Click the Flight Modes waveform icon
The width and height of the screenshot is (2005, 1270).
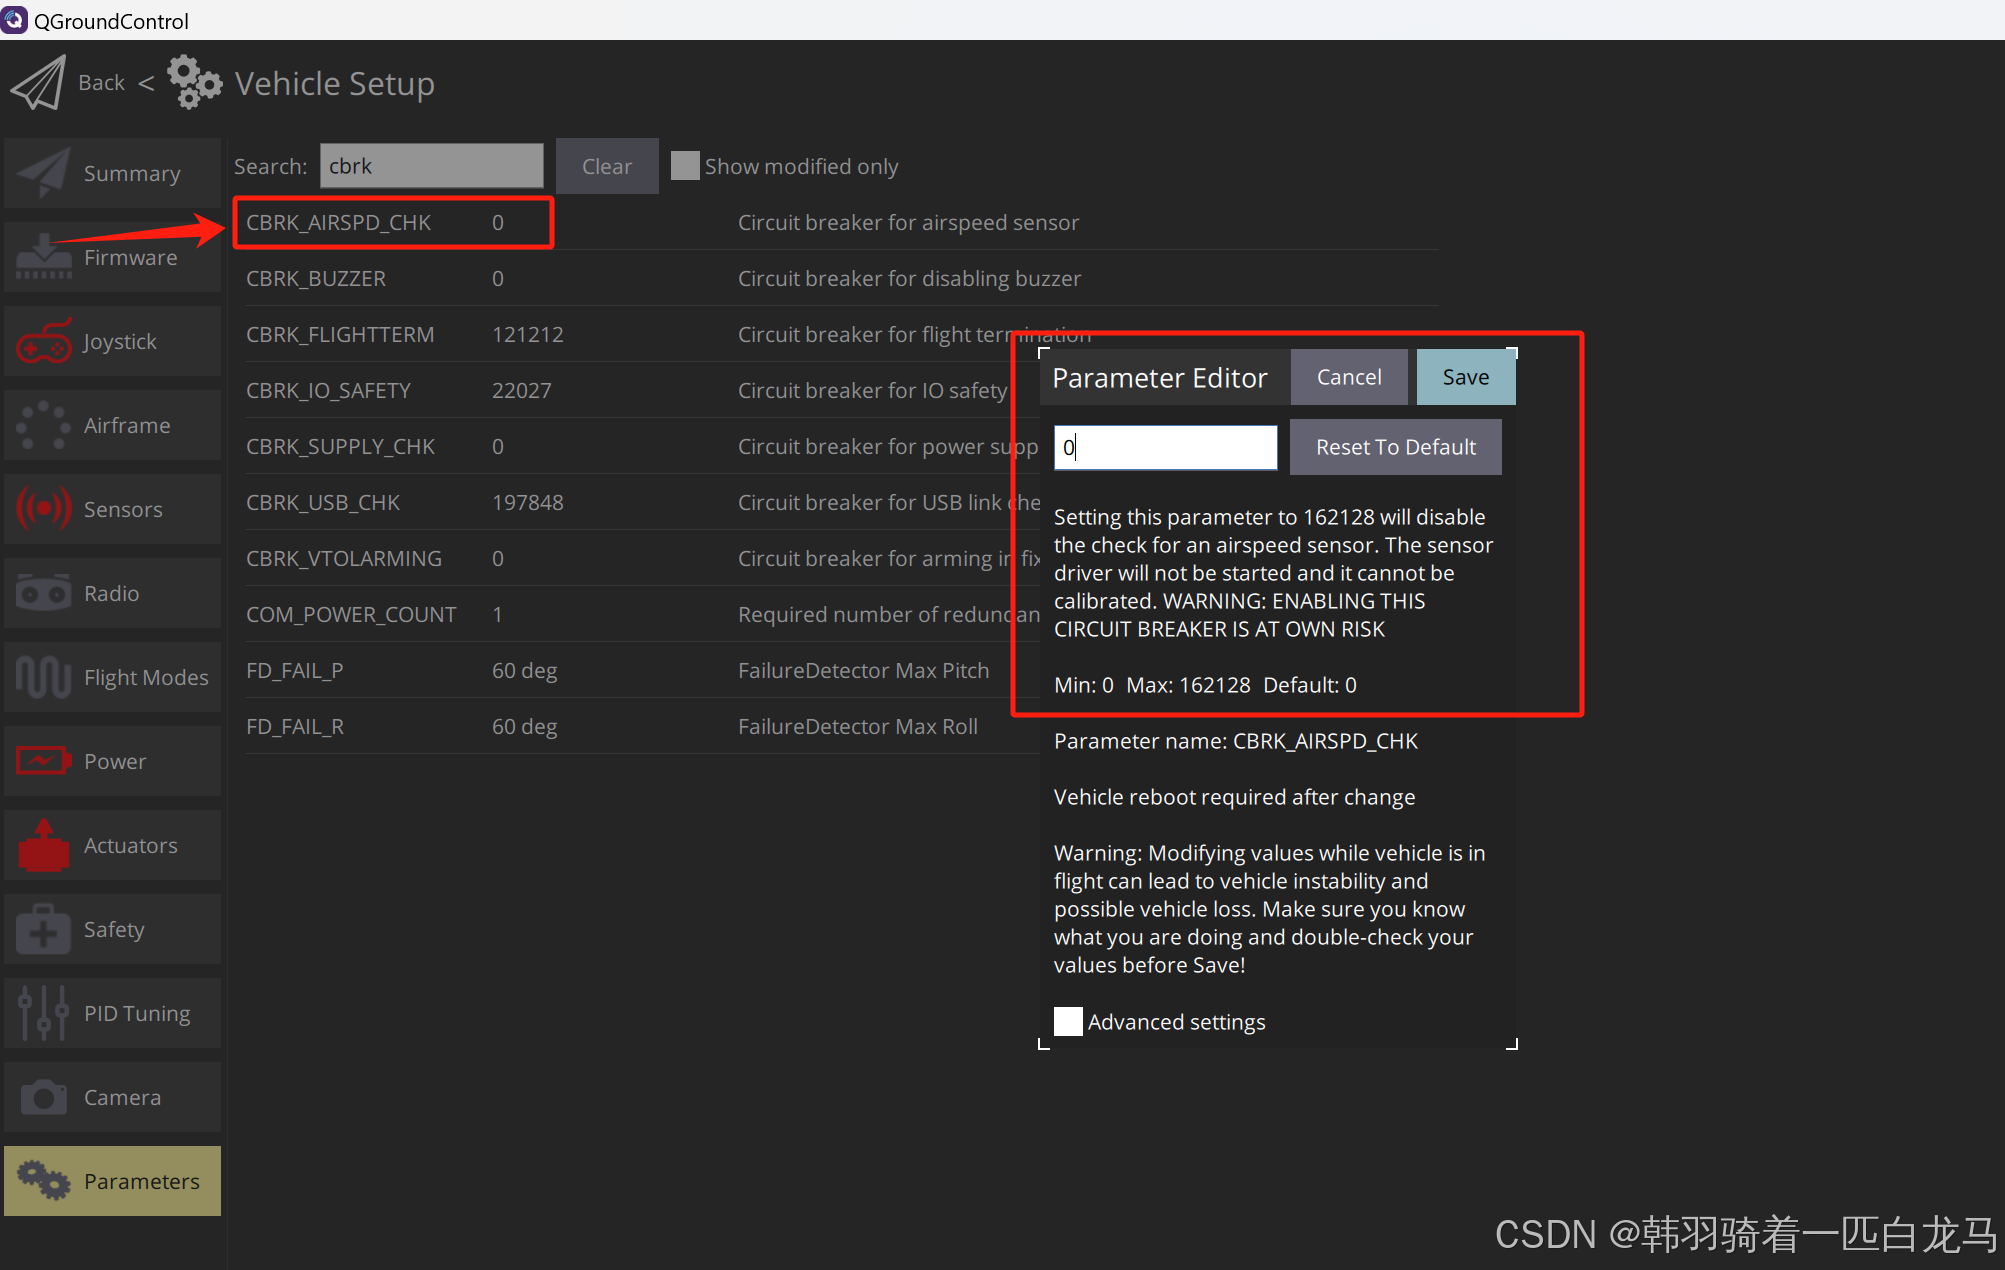pyautogui.click(x=43, y=677)
